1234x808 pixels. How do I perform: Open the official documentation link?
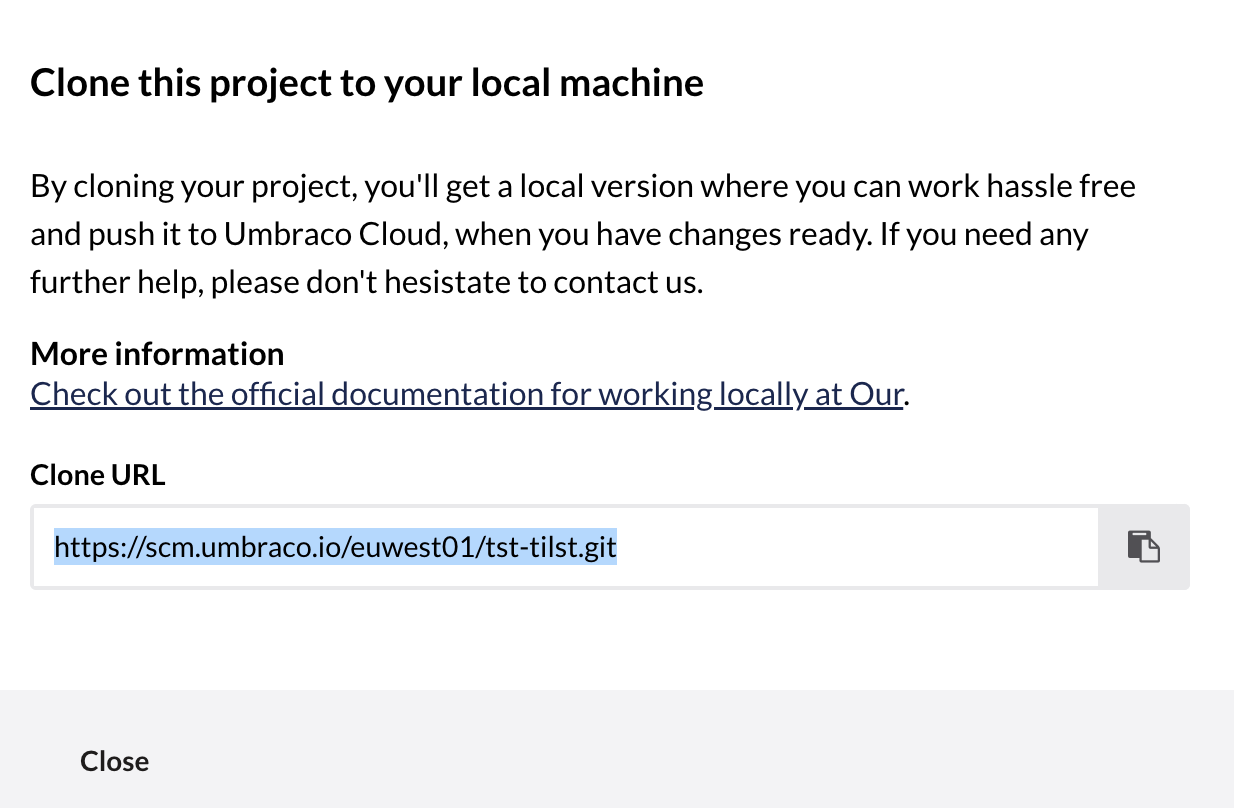(x=467, y=394)
